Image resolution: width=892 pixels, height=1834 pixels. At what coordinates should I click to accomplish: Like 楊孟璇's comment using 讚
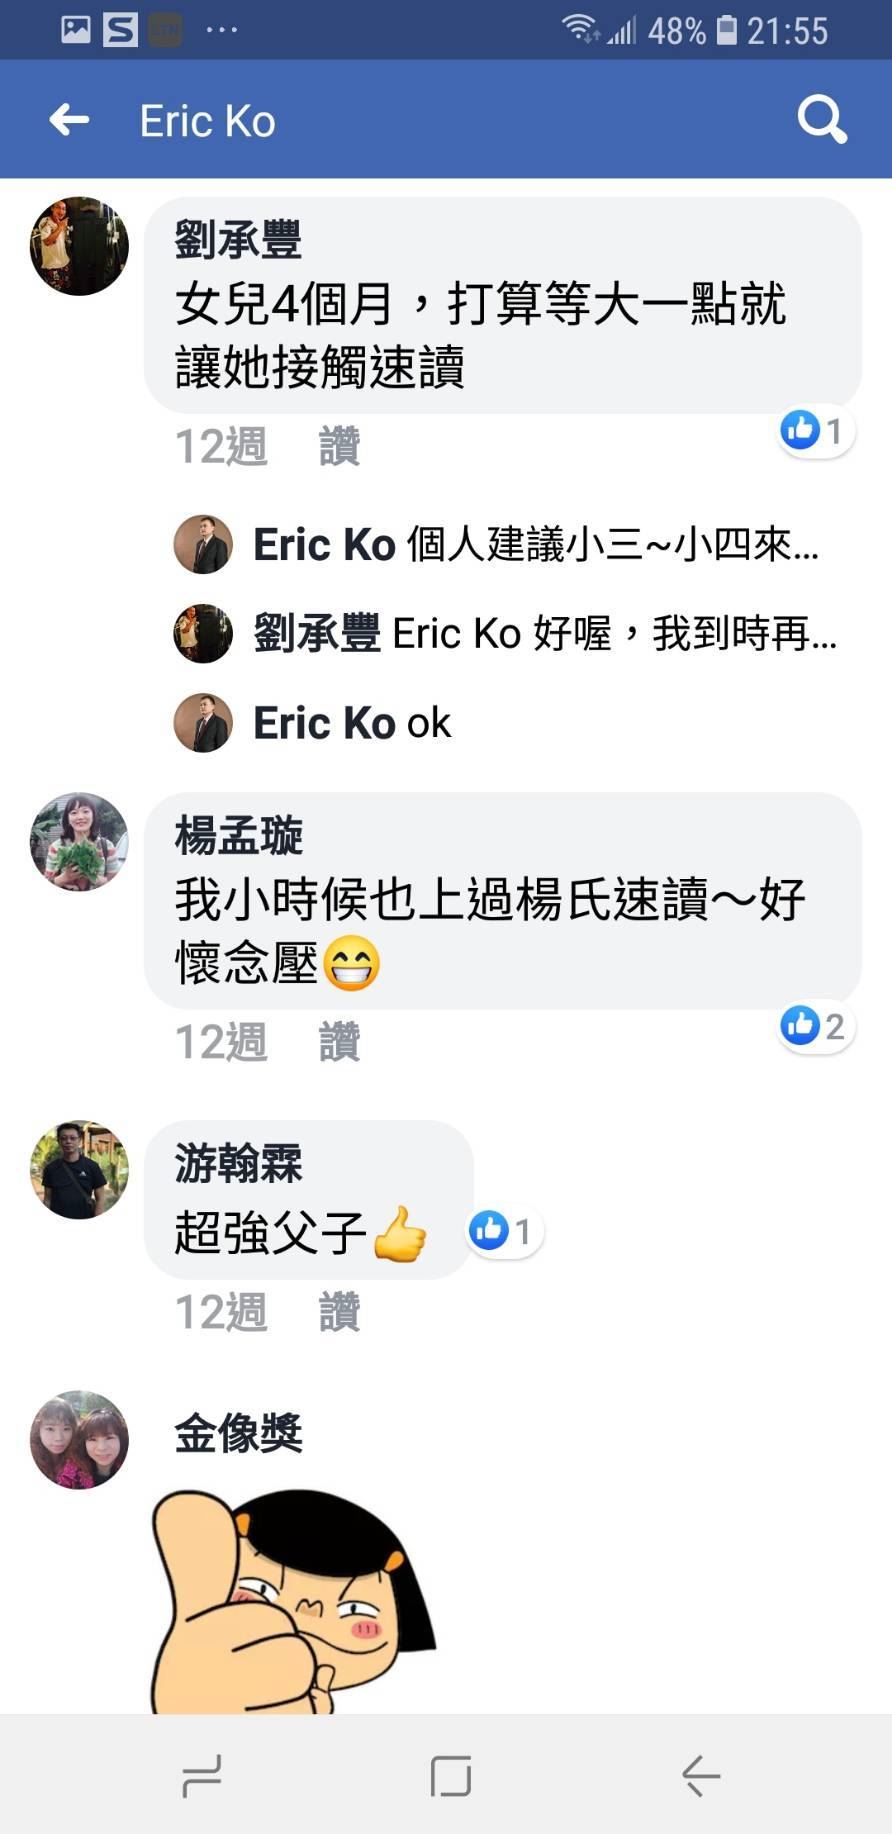339,1042
